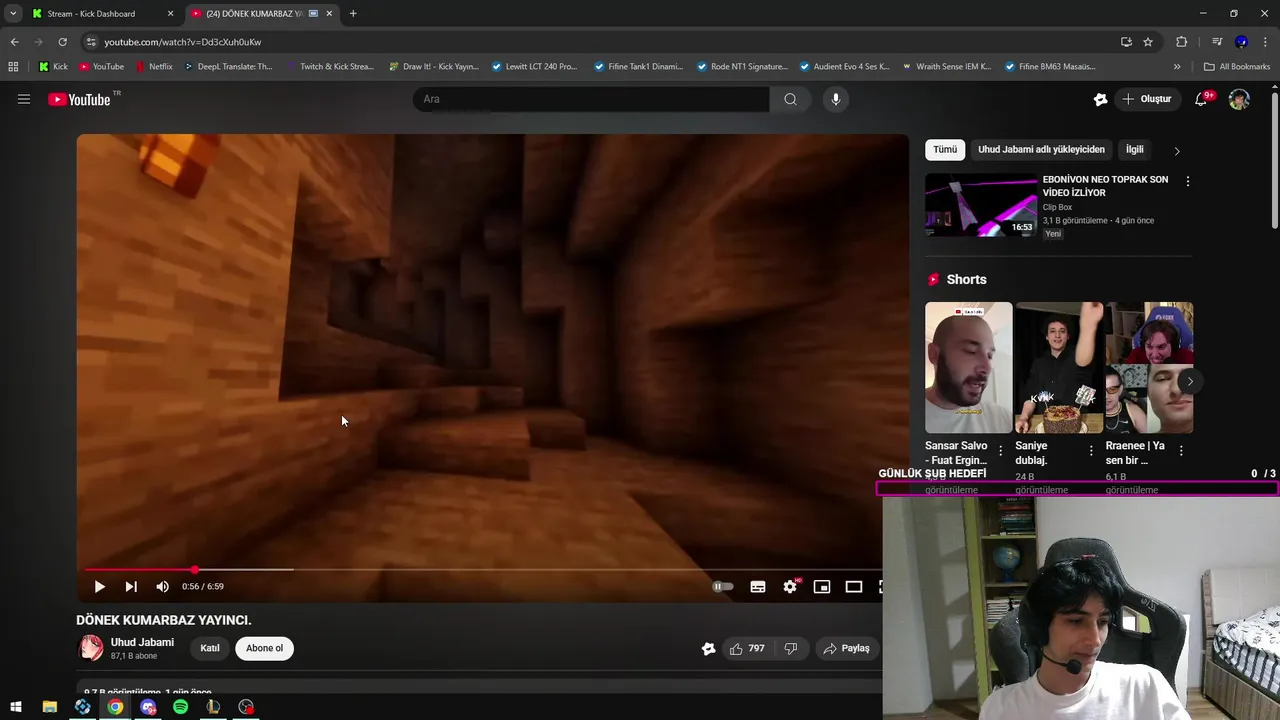The width and height of the screenshot is (1280, 720).
Task: Share the video via Paylaş
Action: coord(846,649)
